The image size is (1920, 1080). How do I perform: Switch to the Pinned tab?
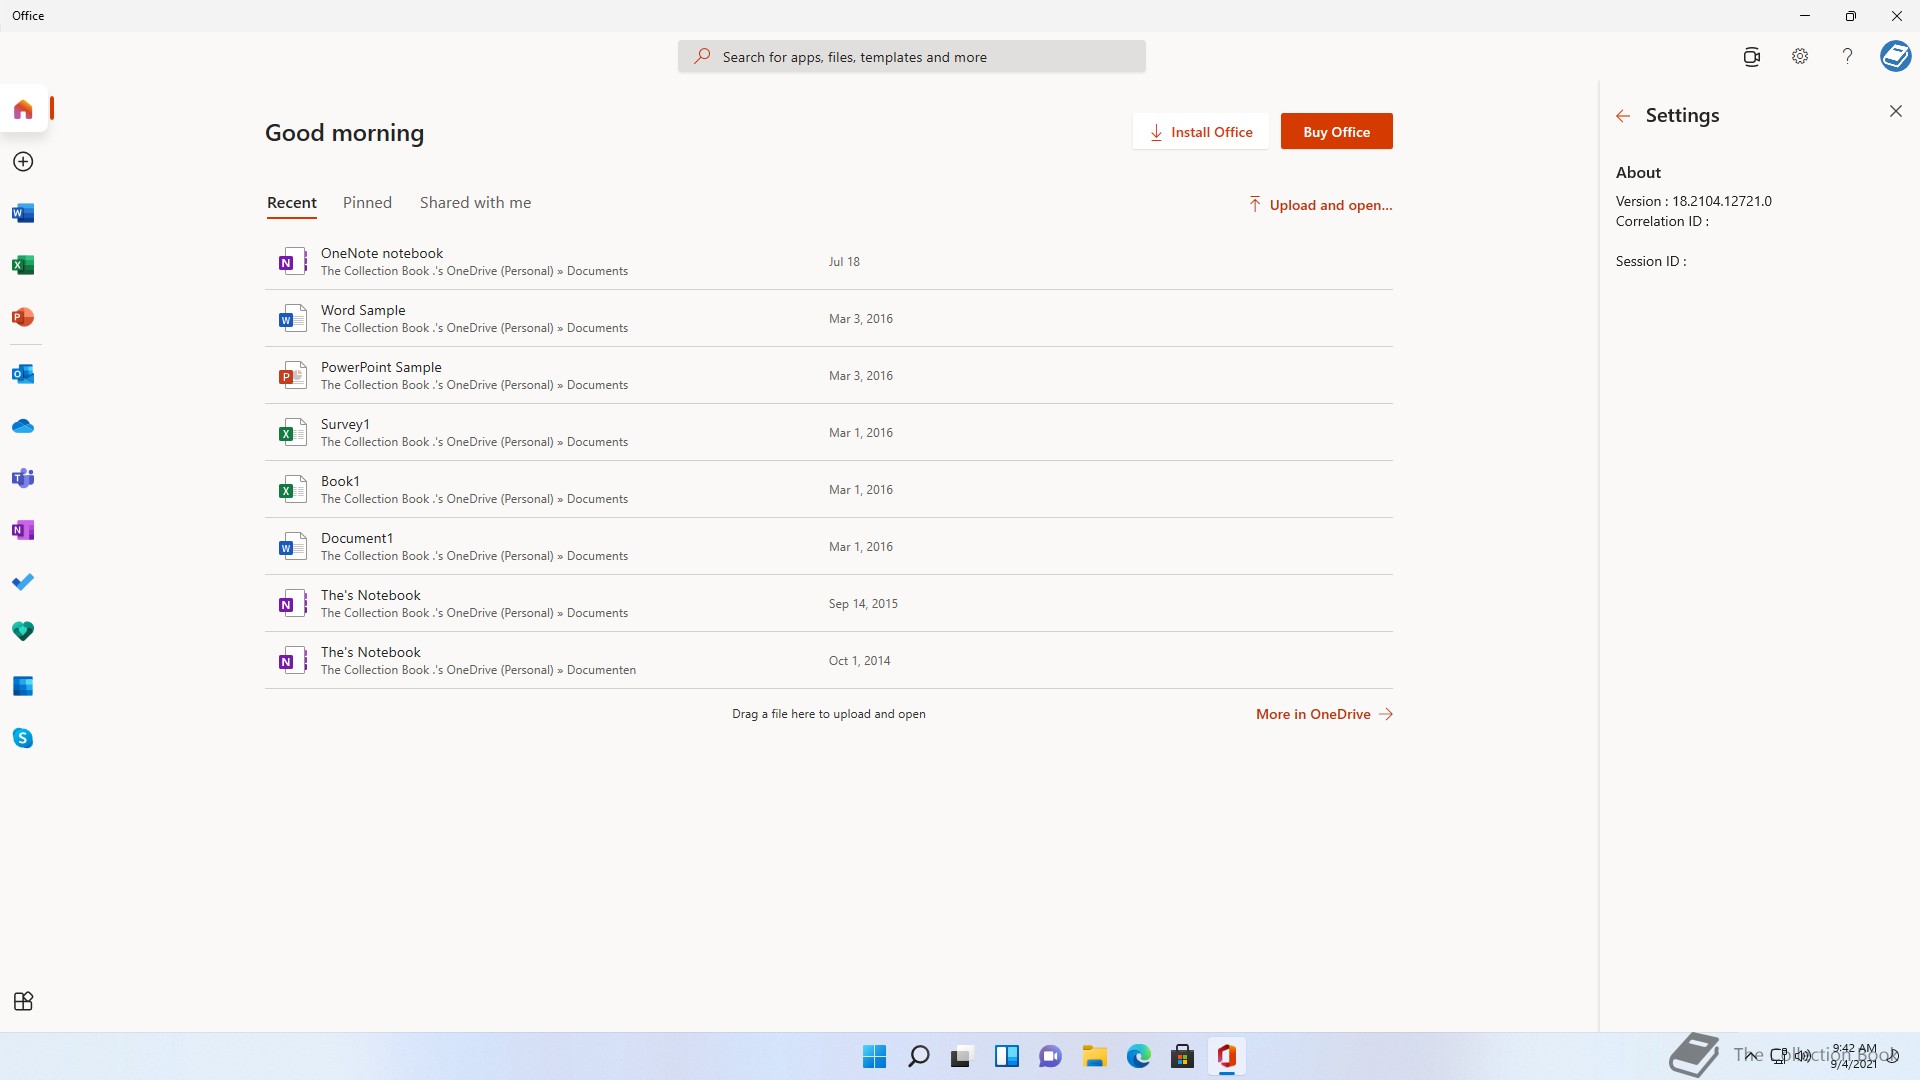[367, 203]
